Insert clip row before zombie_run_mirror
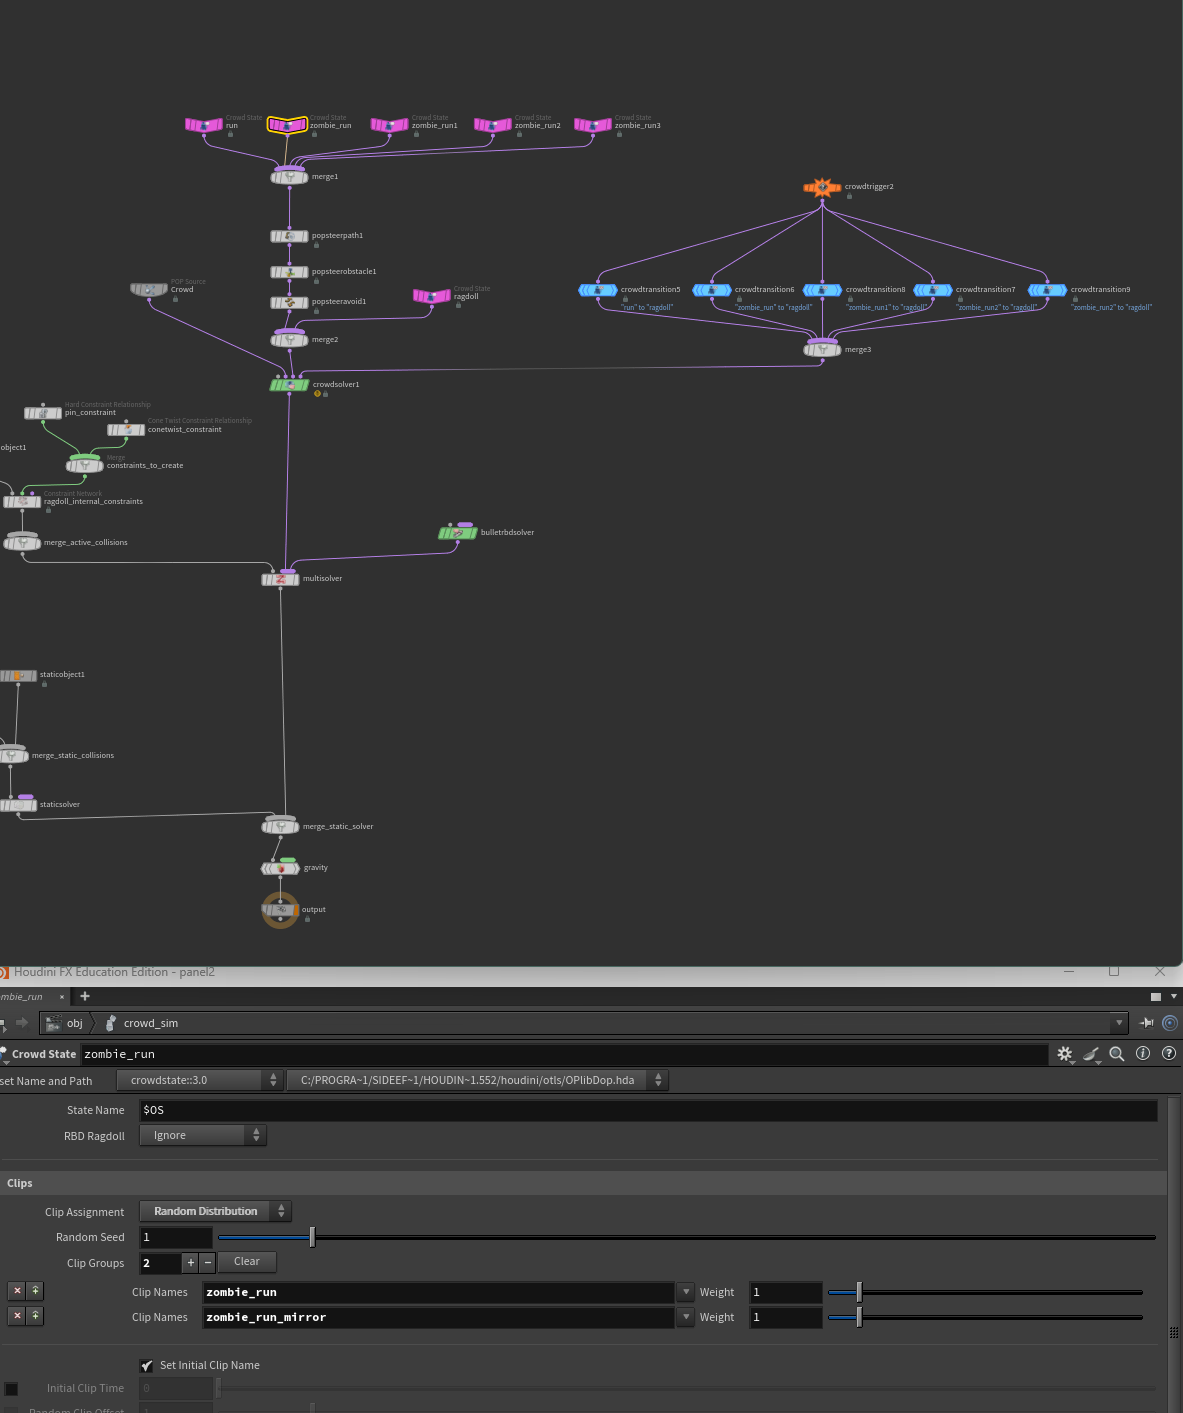 click(x=35, y=1316)
